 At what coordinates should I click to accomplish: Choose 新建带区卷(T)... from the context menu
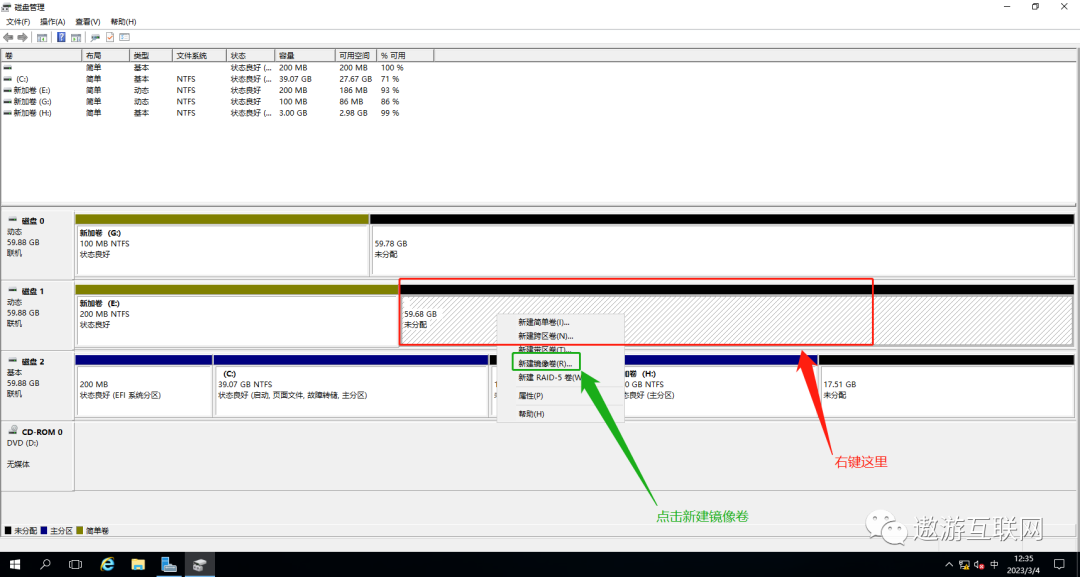click(560, 349)
